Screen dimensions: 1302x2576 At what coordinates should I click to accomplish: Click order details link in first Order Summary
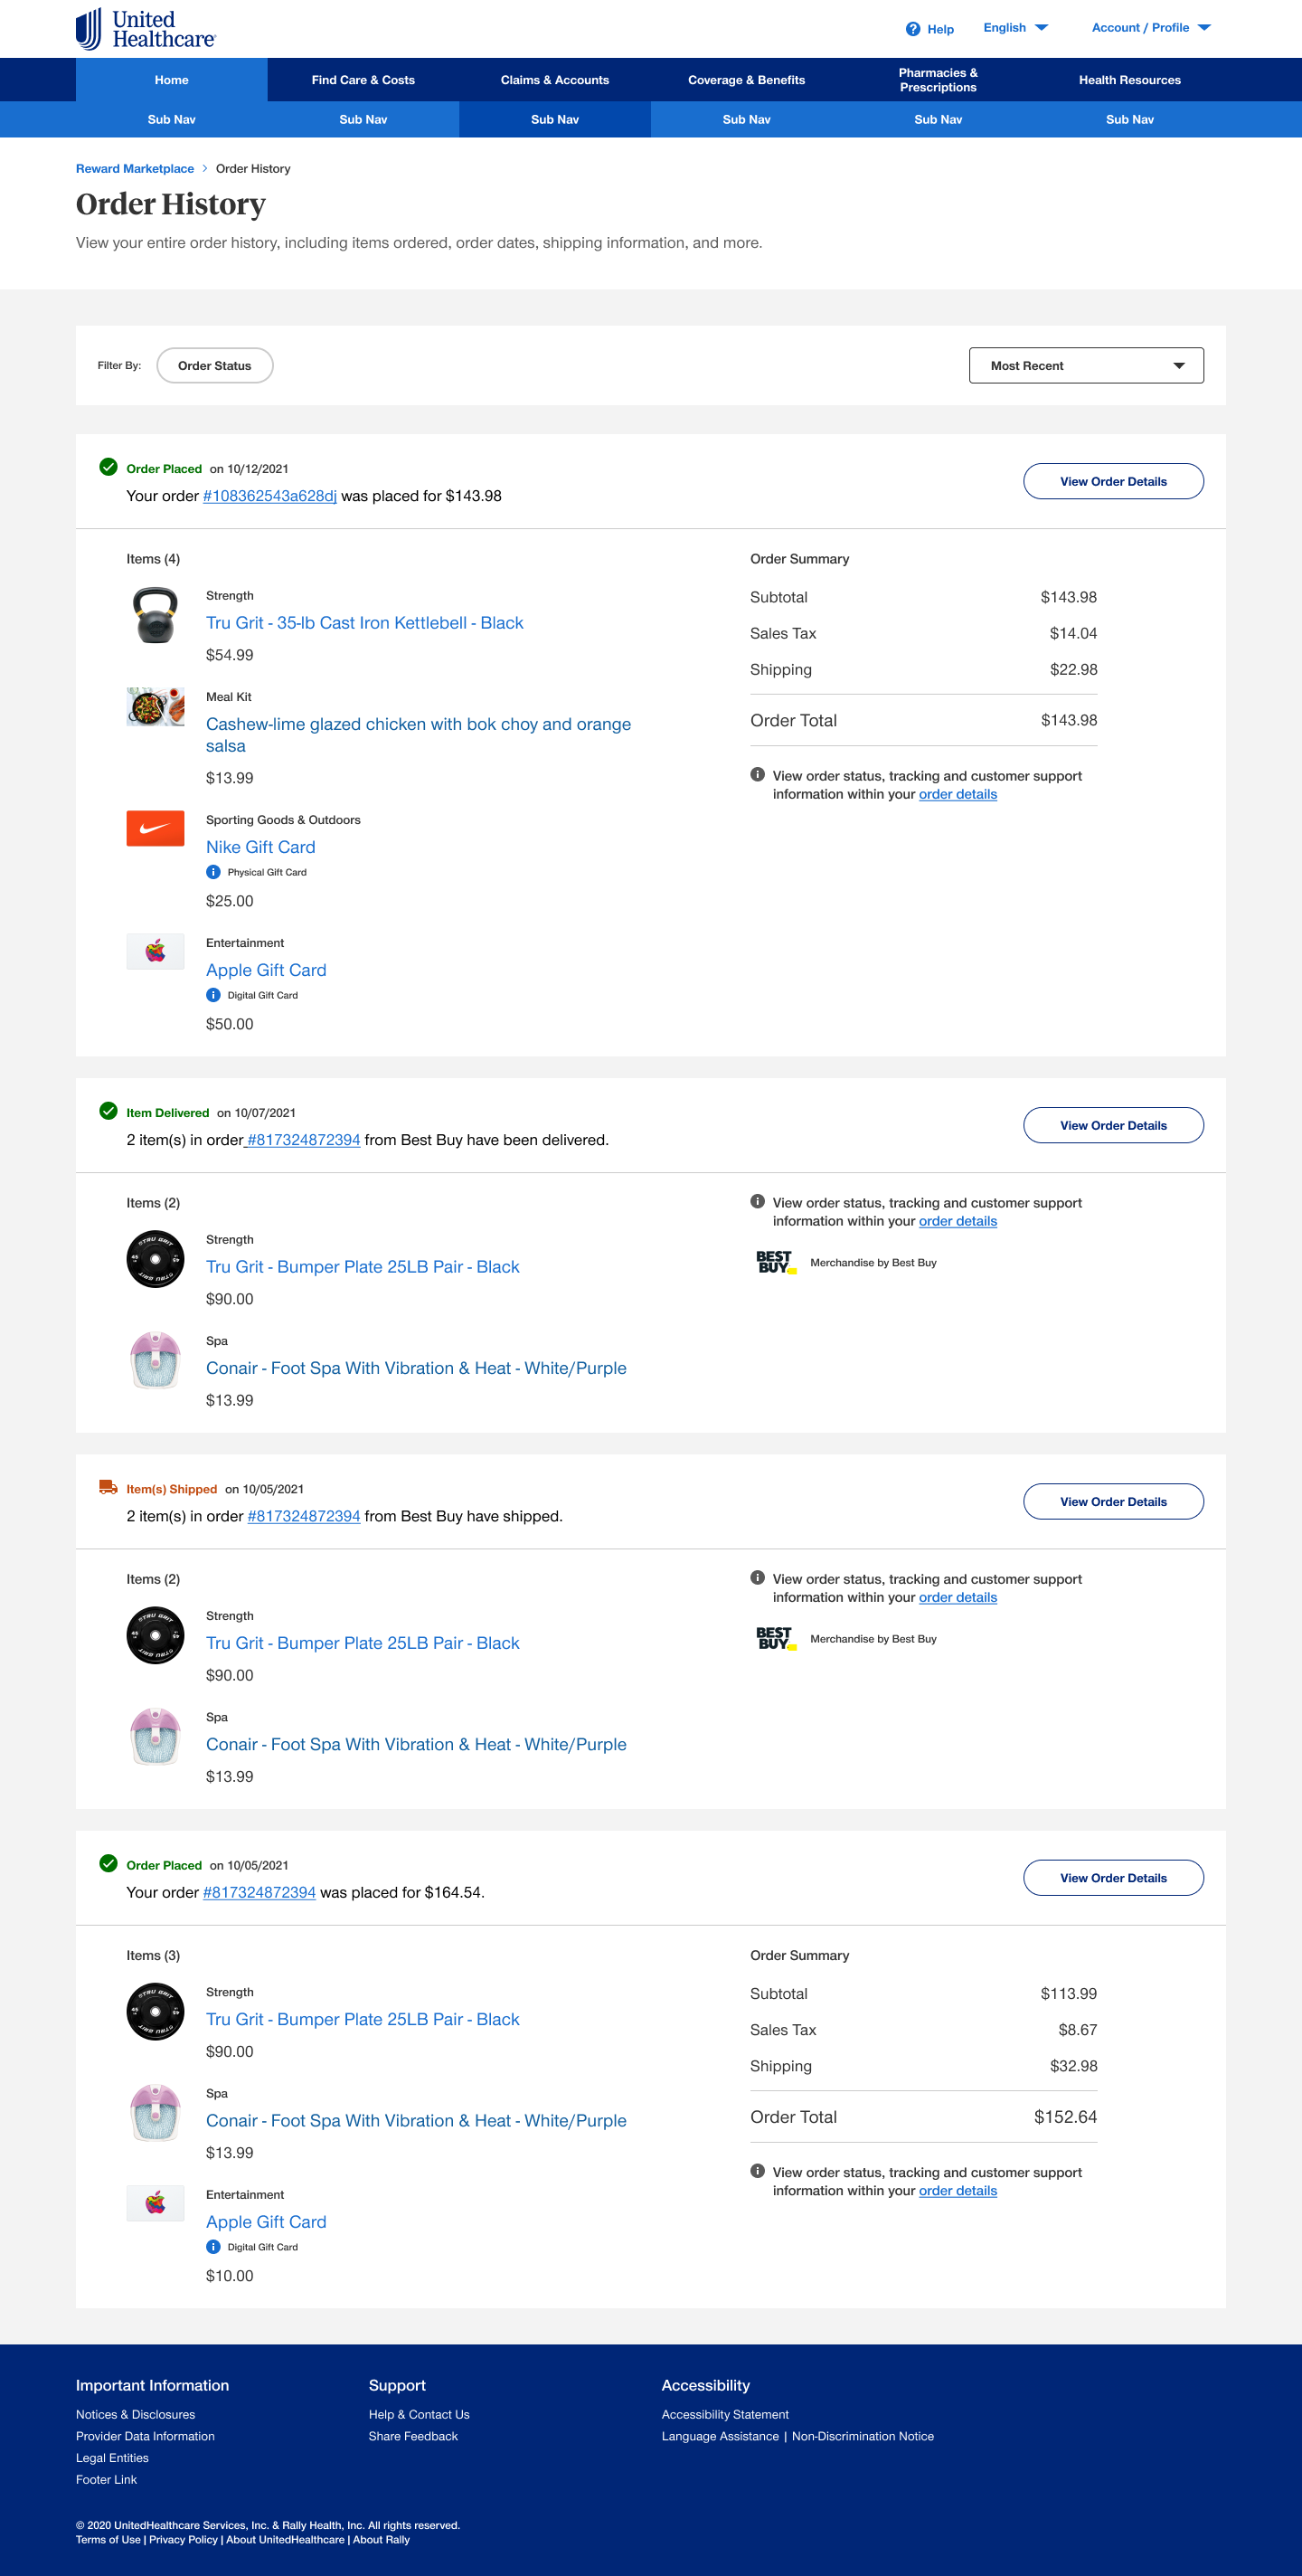pos(958,794)
